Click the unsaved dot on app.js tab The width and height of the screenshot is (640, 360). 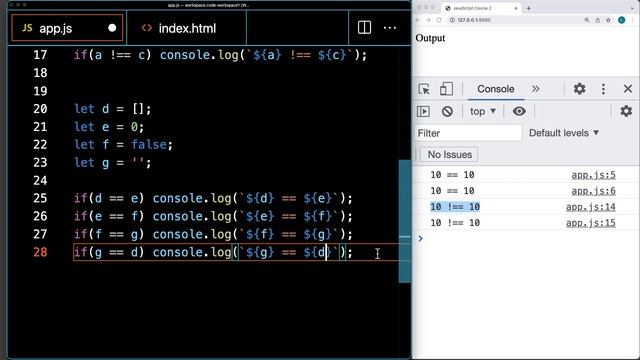coord(112,28)
